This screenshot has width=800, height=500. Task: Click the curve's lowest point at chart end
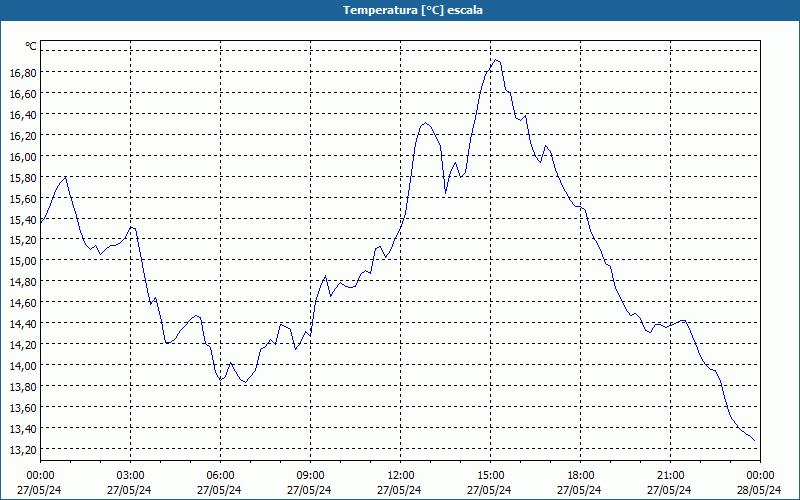click(754, 441)
